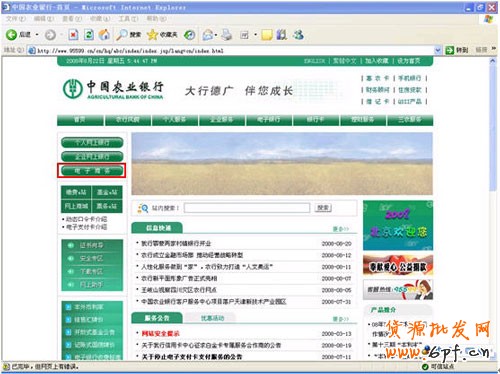
Task: Click the site search 搜索 button
Action: [x=323, y=208]
